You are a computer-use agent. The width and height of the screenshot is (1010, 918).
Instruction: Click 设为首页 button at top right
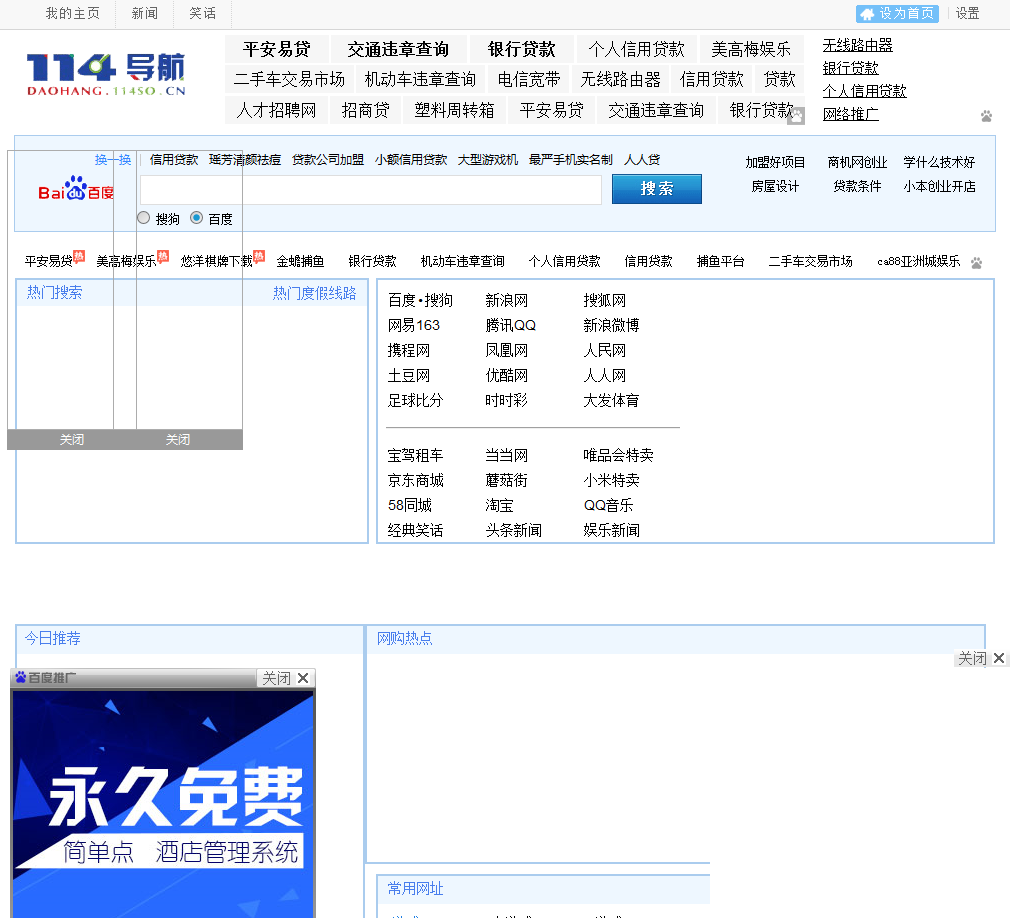(897, 14)
